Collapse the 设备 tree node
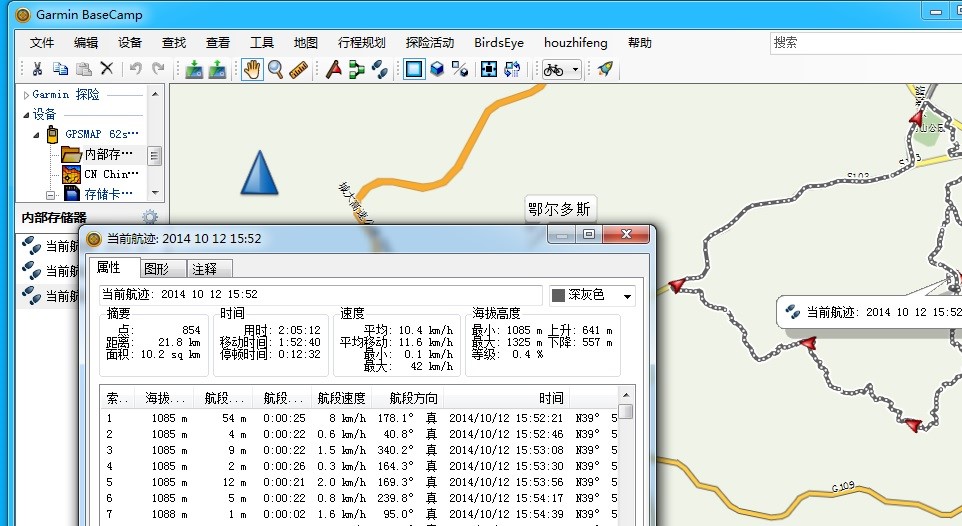Viewport: 962px width, 526px height. tap(26, 115)
